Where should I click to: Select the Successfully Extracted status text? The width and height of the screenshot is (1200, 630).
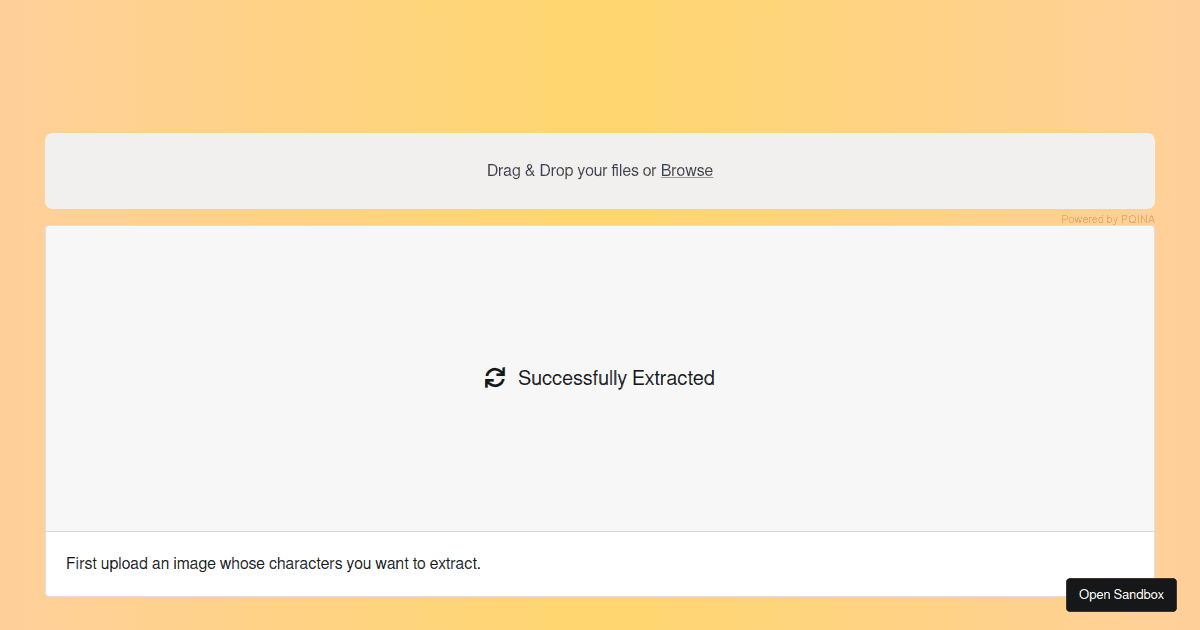[x=616, y=378]
